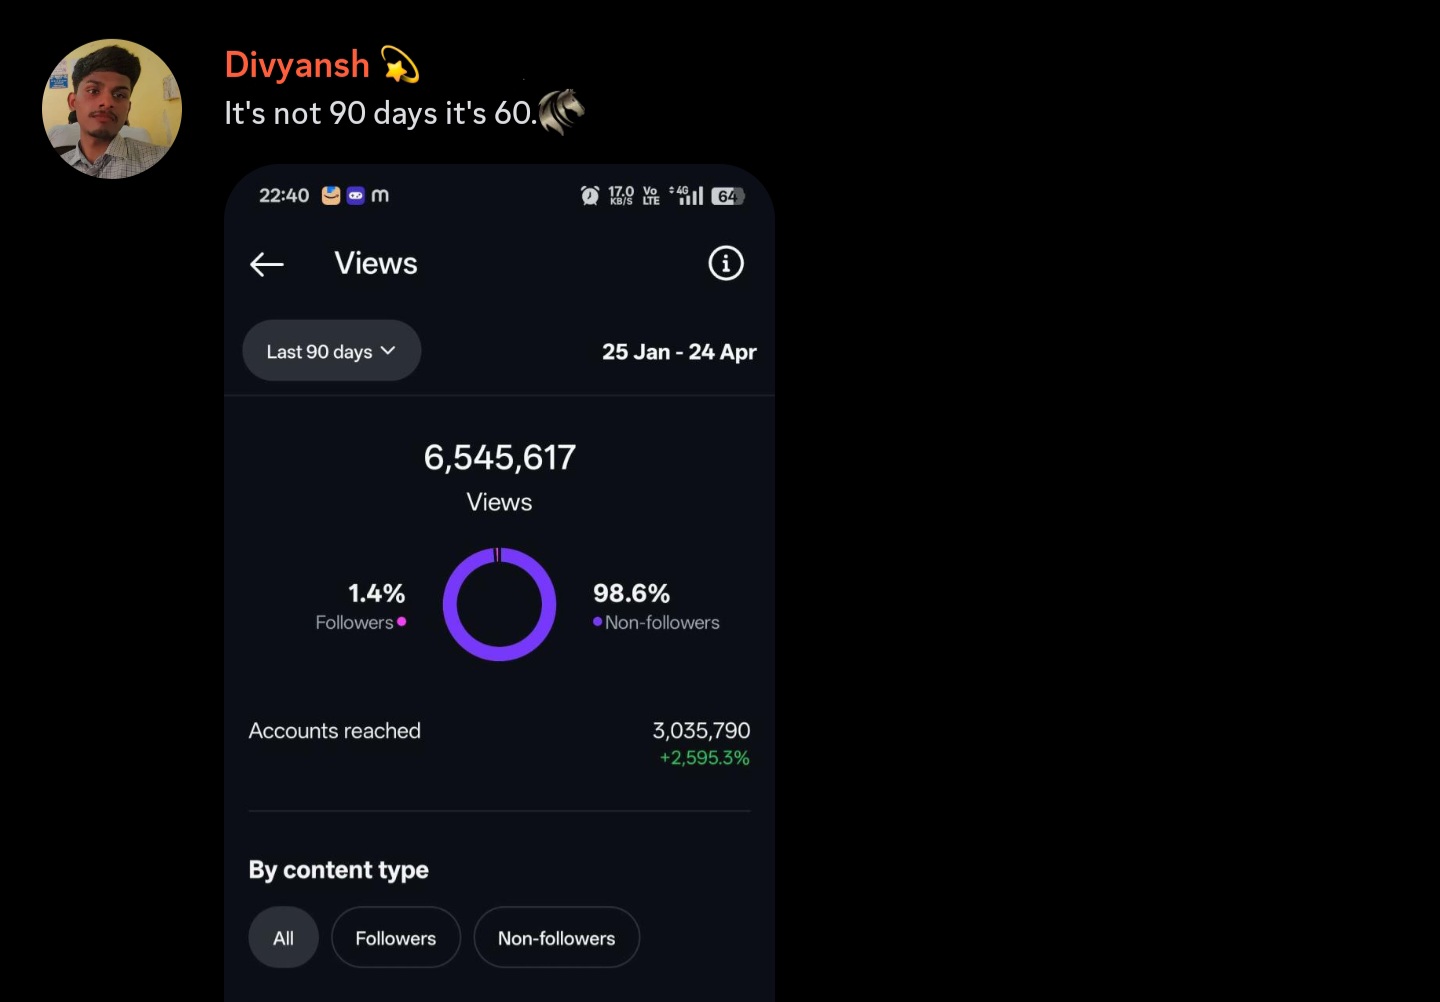Click the Accounts reached row

pyautogui.click(x=499, y=743)
